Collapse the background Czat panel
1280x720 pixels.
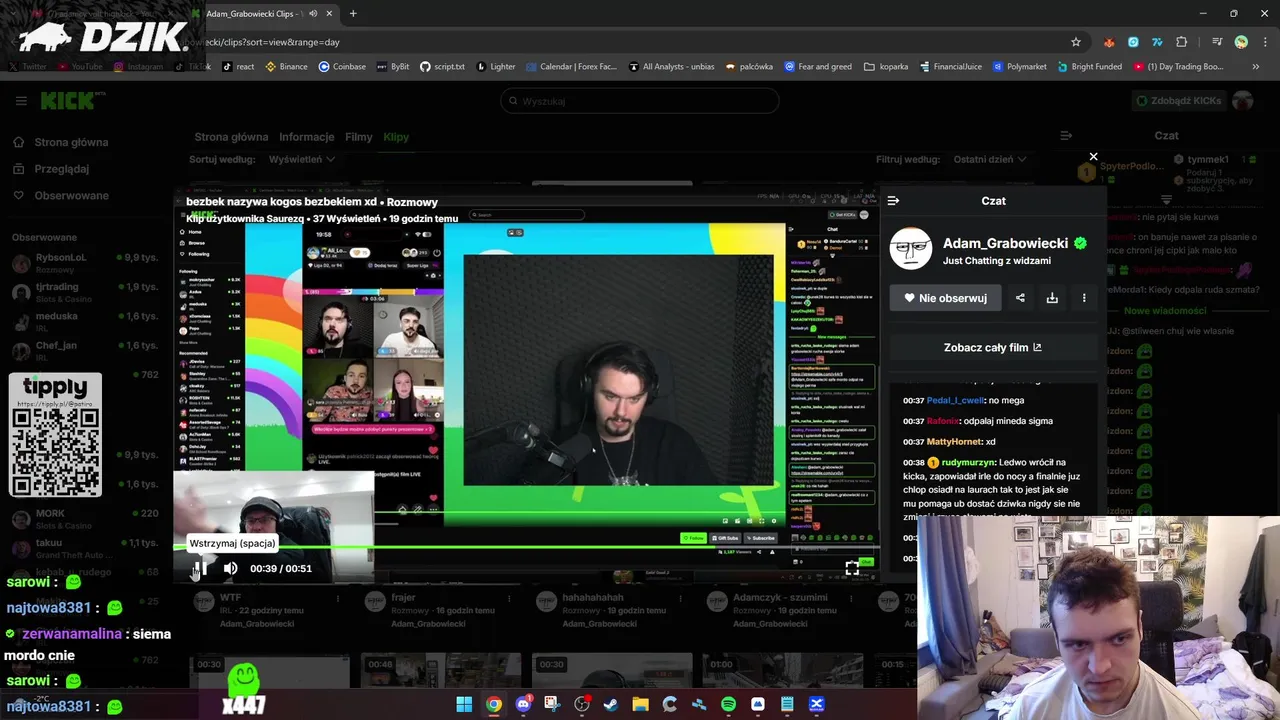(x=1066, y=135)
